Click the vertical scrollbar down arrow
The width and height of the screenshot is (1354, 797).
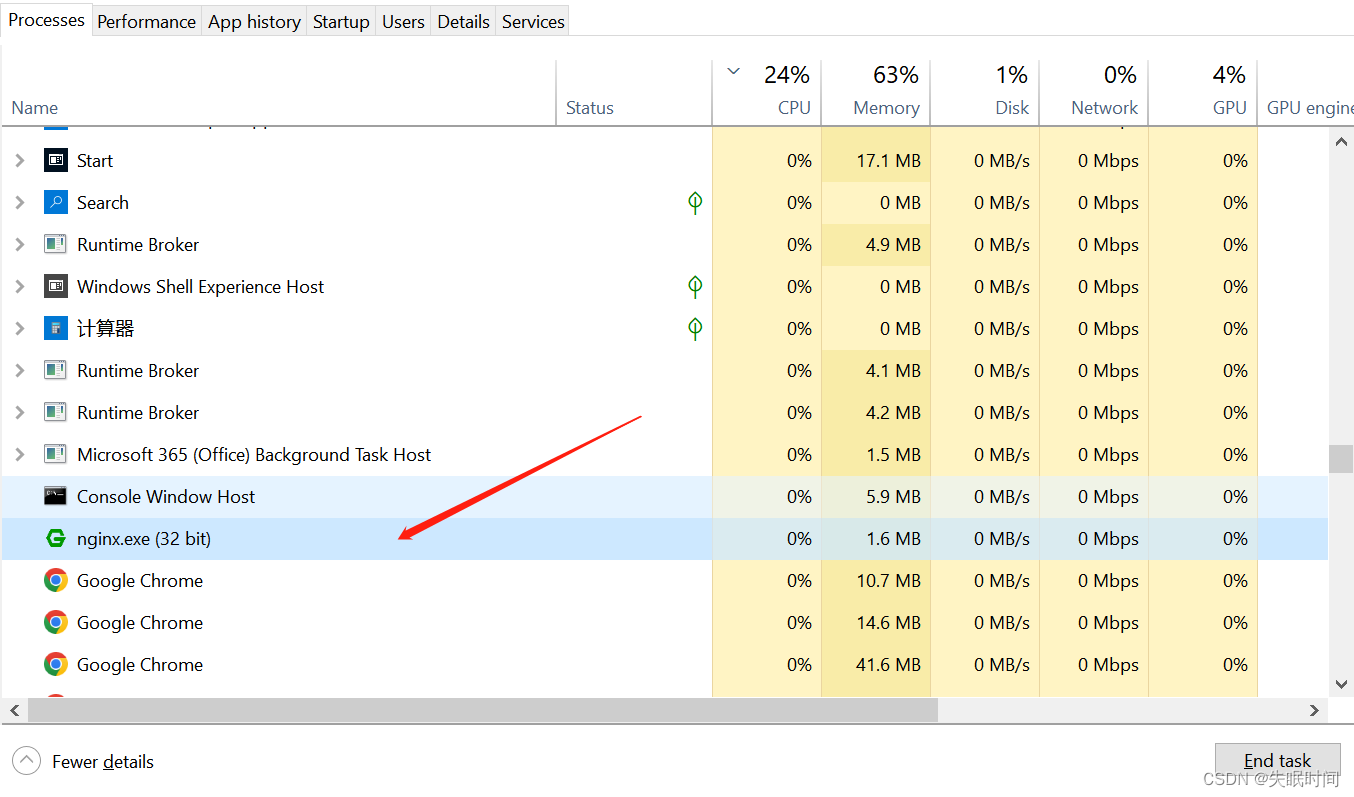(x=1341, y=684)
